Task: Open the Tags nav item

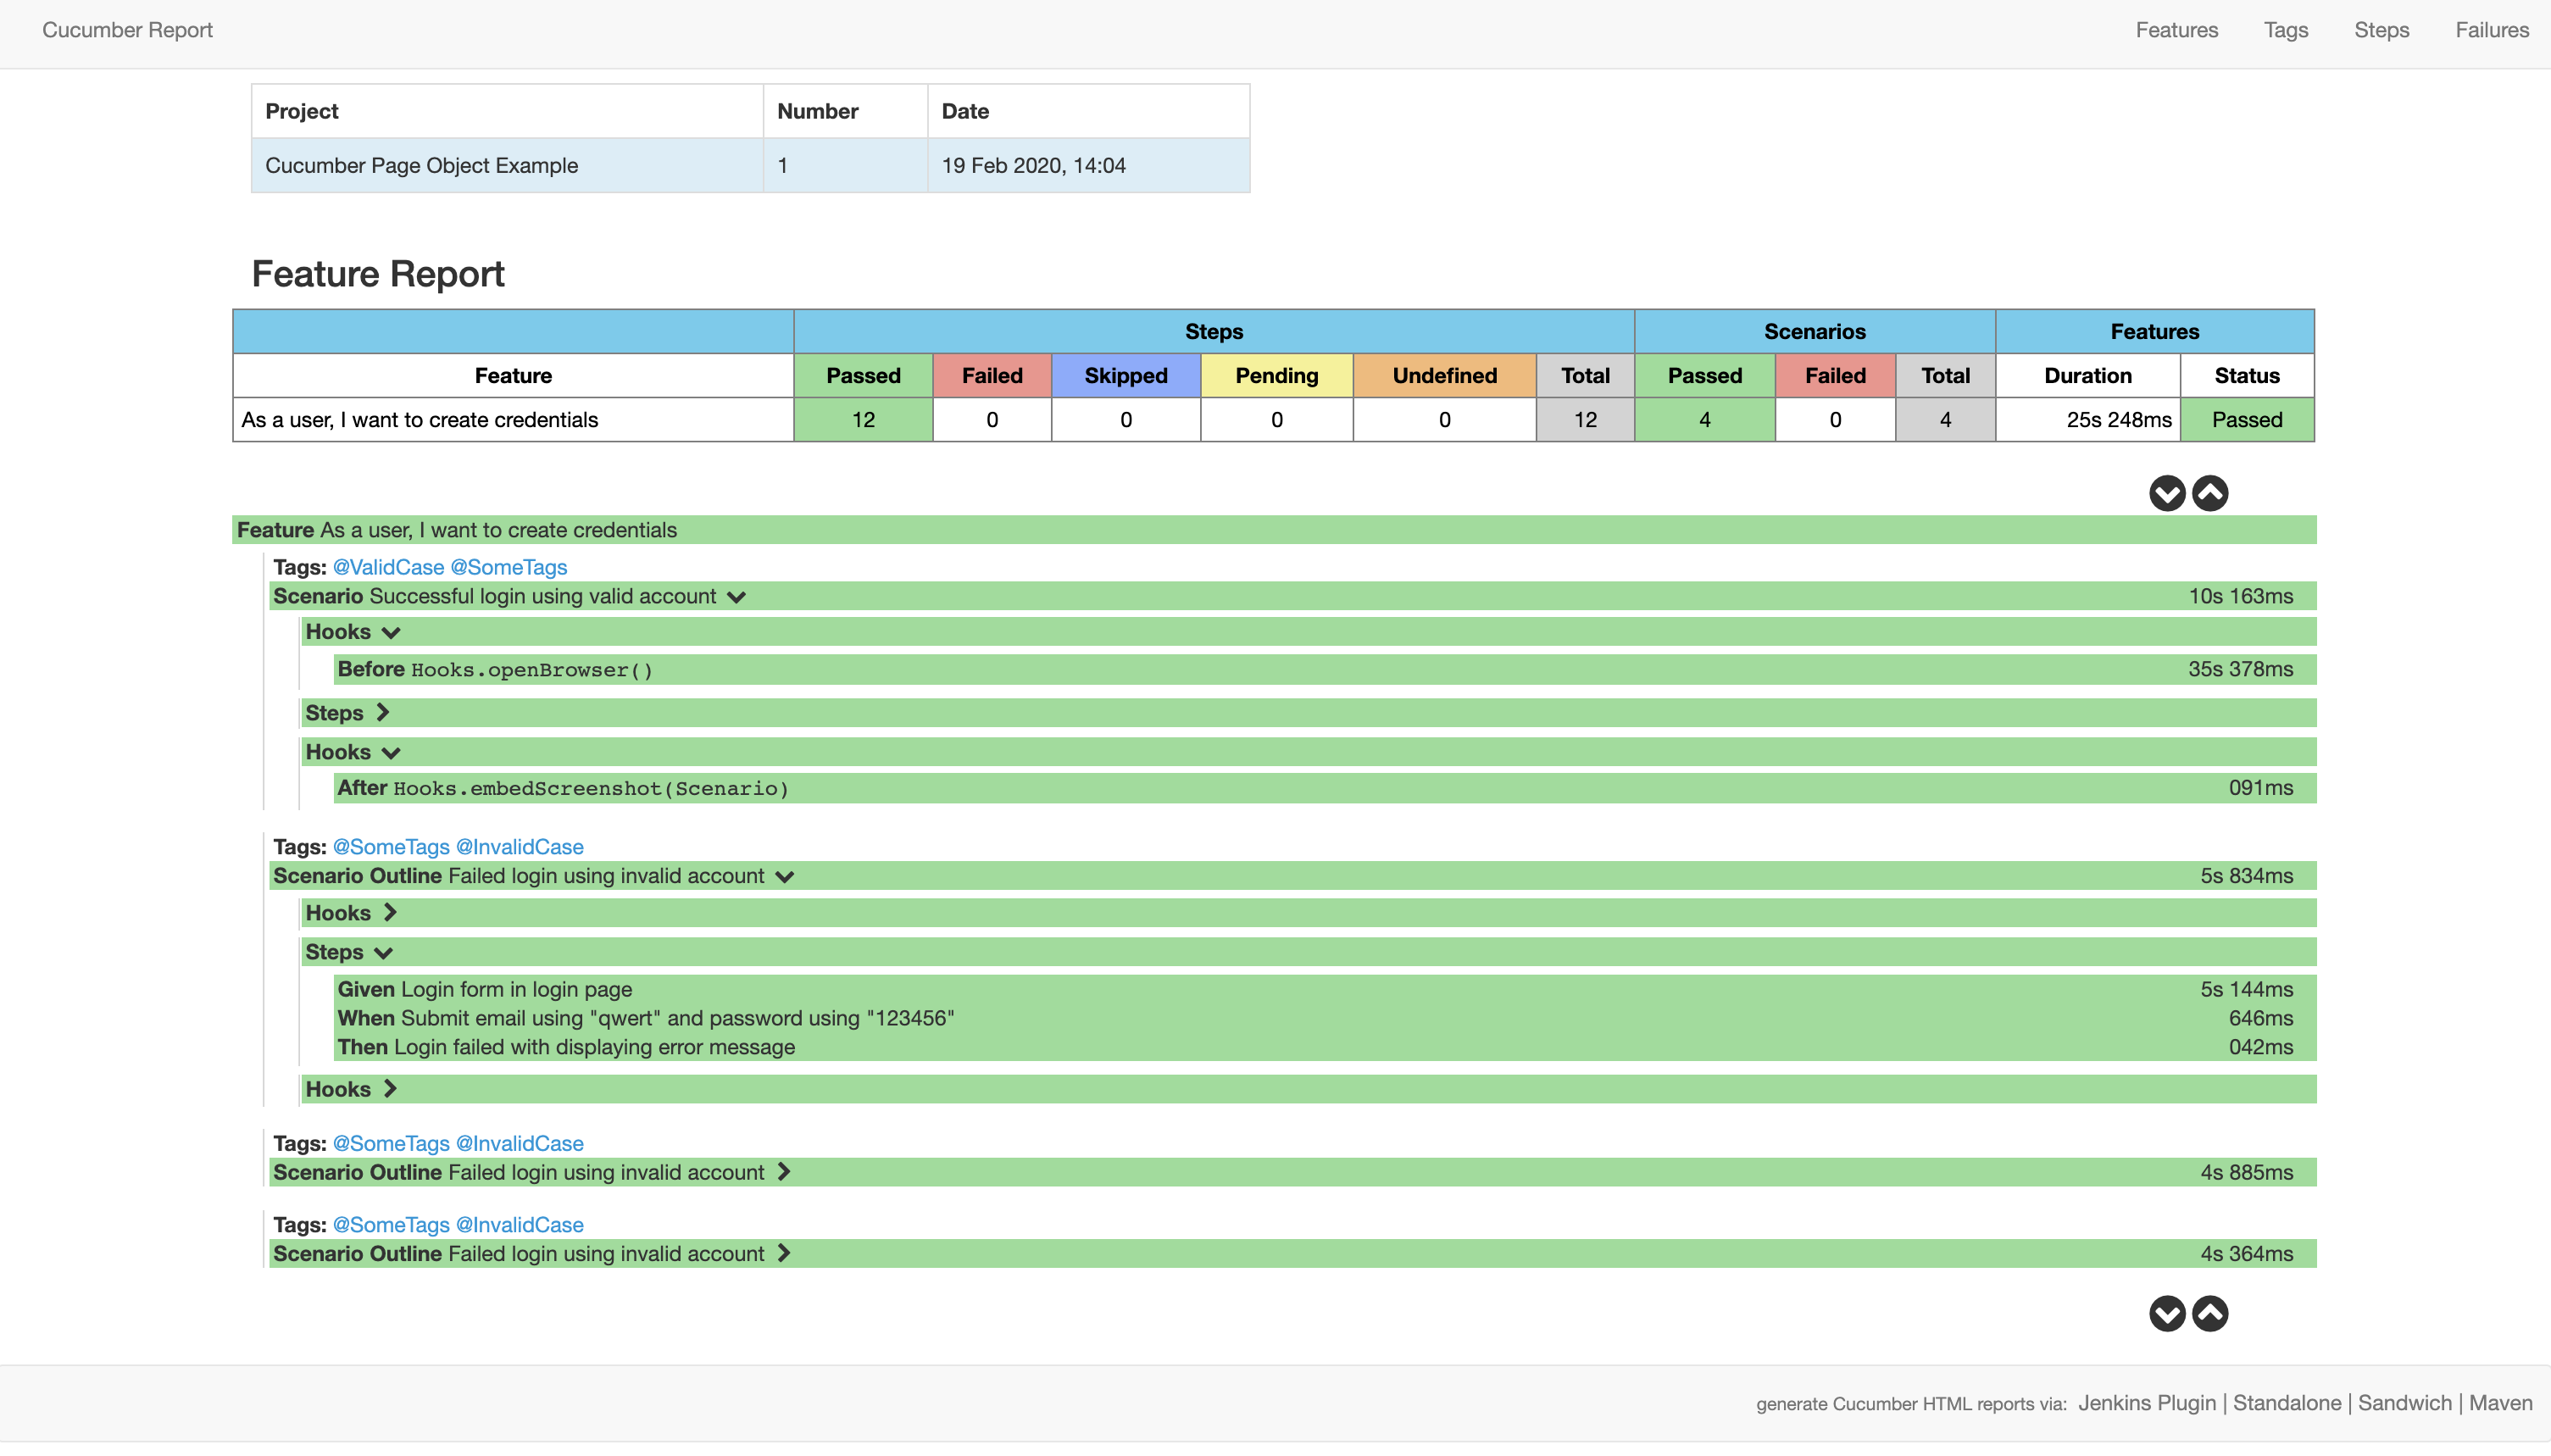Action: [x=2285, y=30]
